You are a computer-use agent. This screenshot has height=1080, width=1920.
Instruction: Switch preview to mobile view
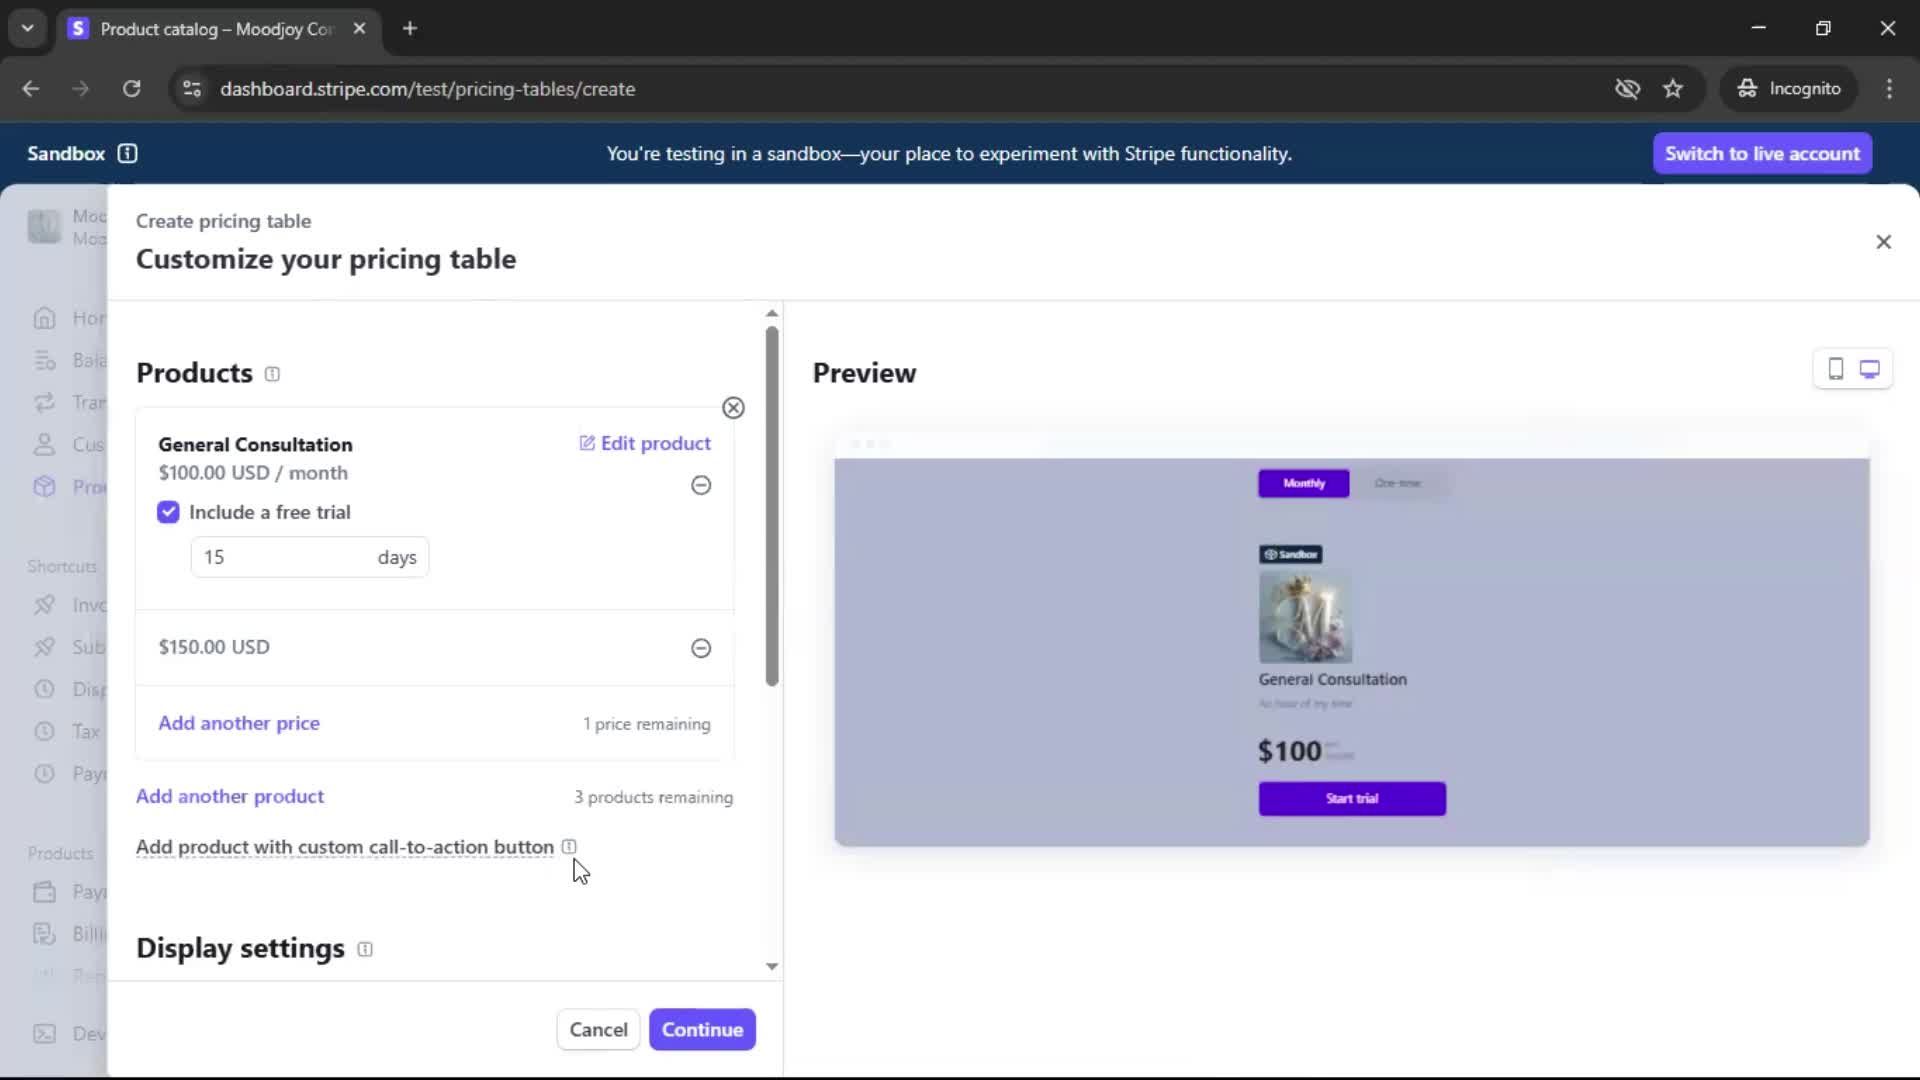tap(1835, 369)
